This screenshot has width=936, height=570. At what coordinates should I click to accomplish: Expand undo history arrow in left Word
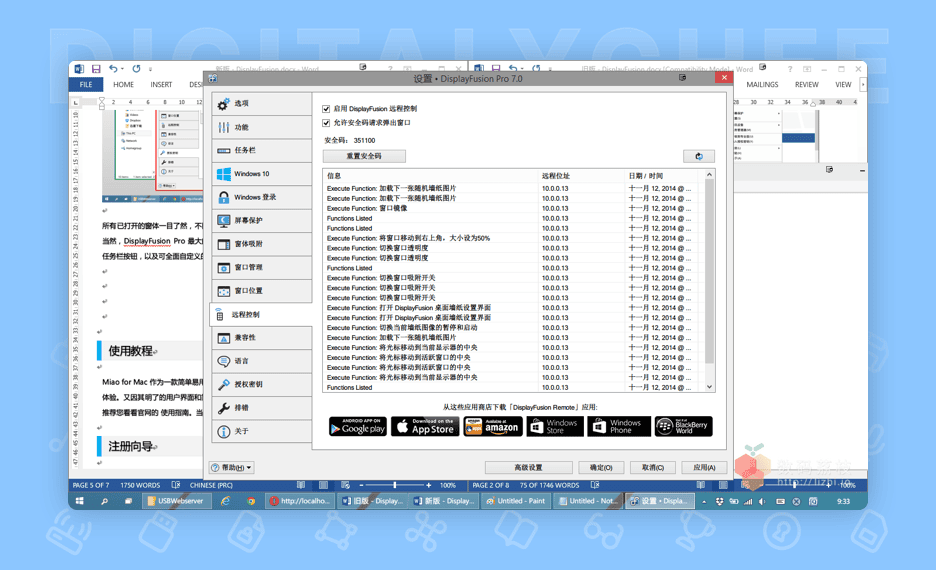[122, 69]
